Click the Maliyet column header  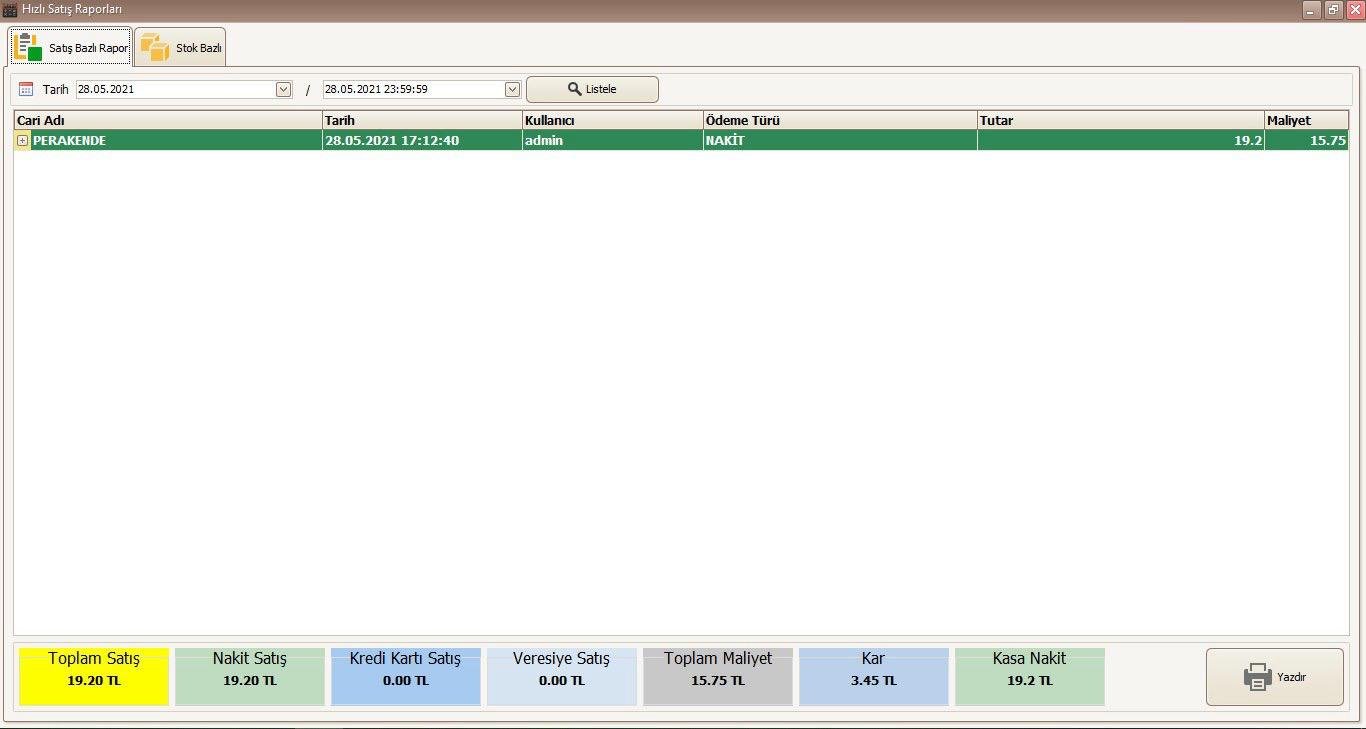tap(1306, 120)
